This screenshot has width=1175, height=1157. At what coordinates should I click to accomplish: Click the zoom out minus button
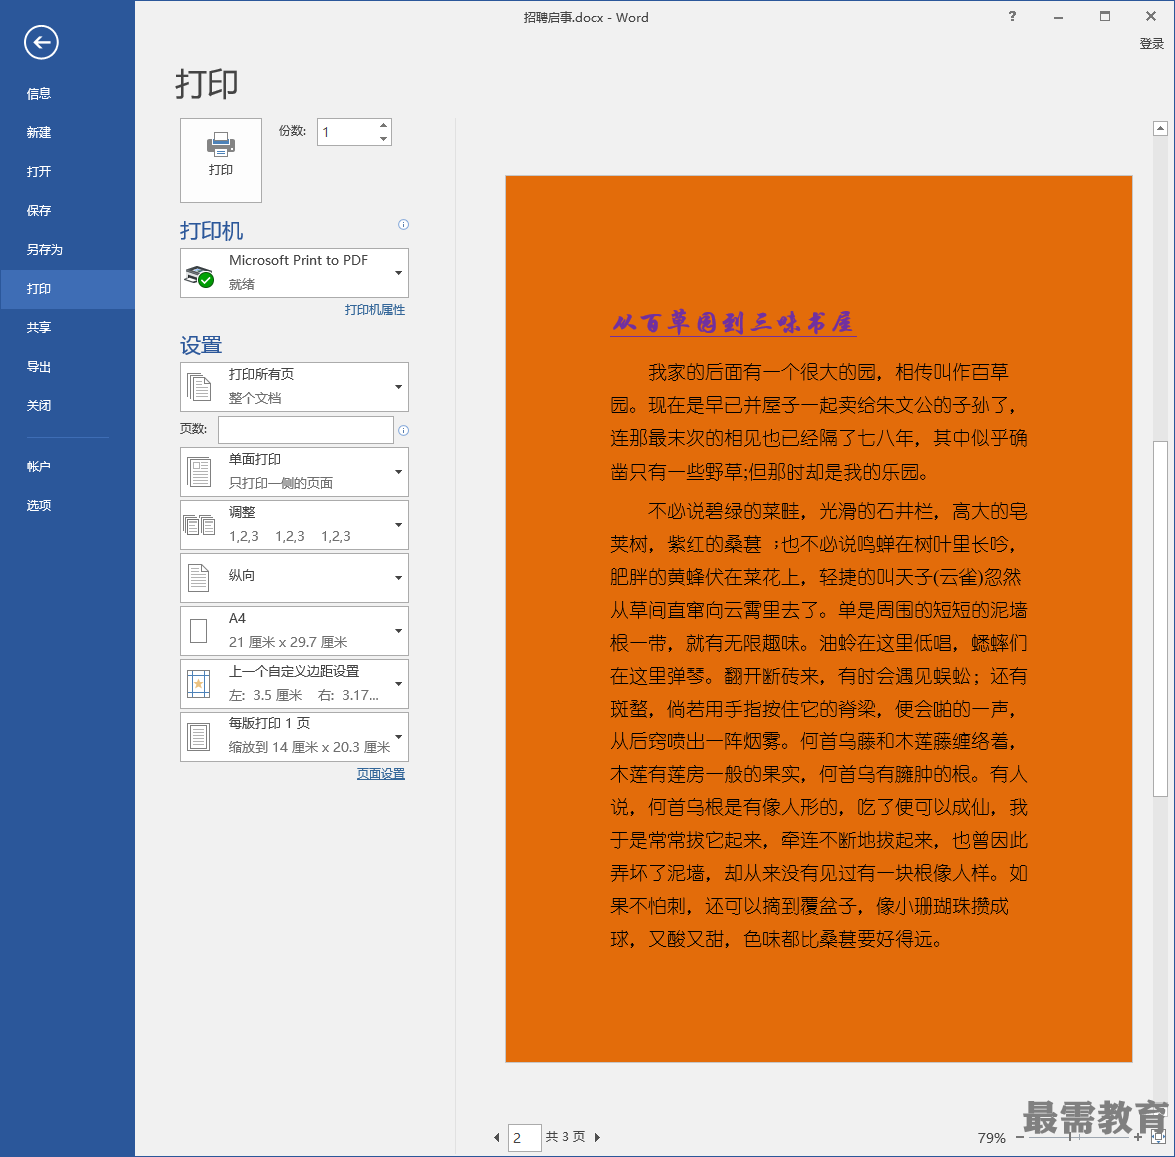tap(1020, 1138)
